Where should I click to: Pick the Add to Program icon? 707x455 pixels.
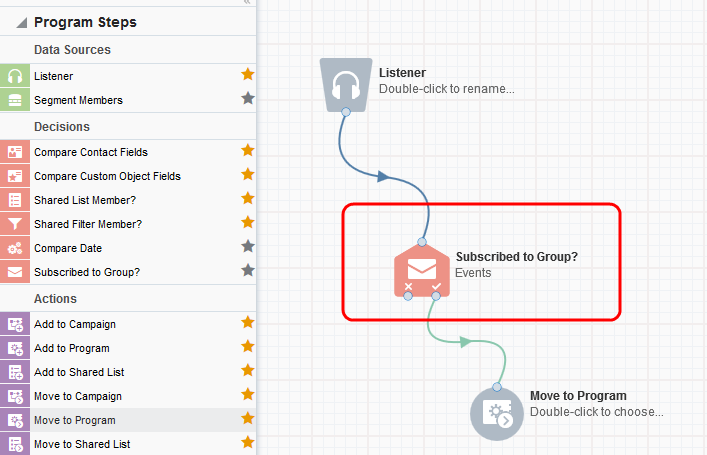click(15, 348)
